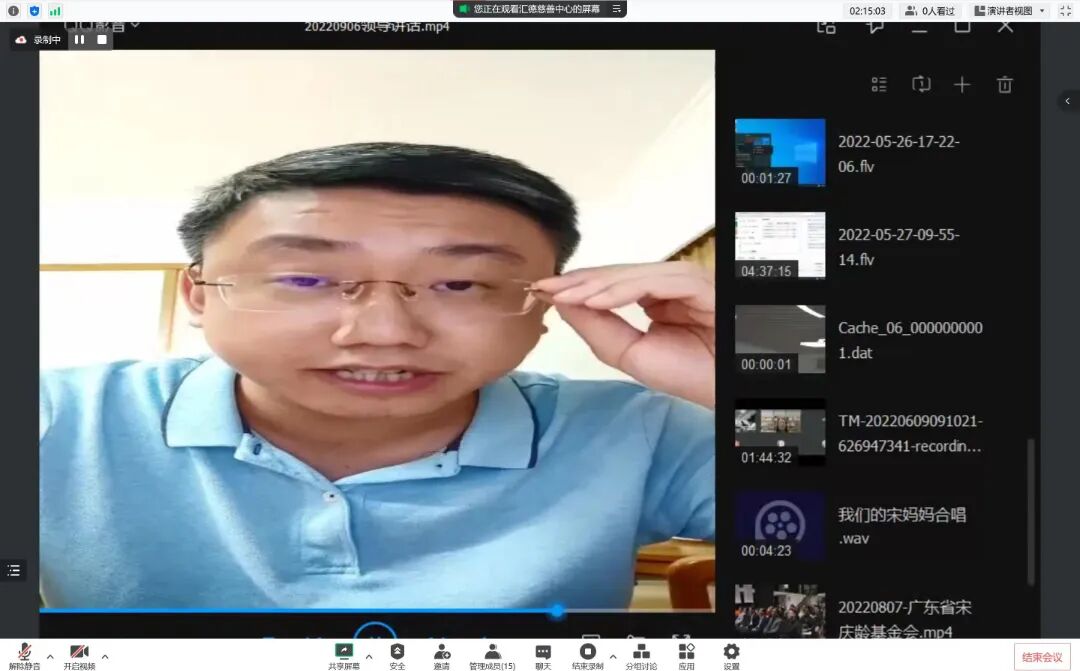Enable loop playback in the media player

(921, 85)
